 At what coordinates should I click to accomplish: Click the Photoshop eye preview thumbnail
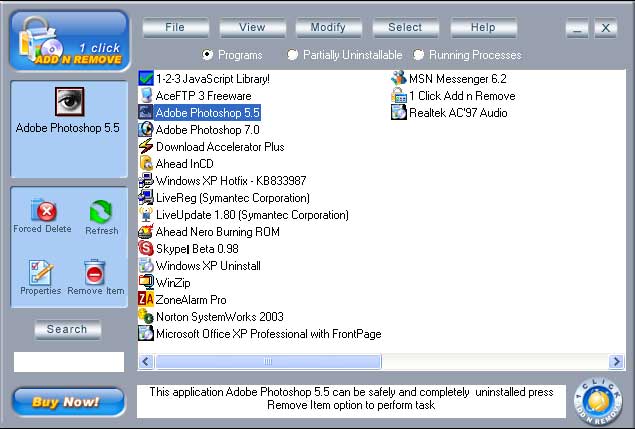tap(70, 101)
